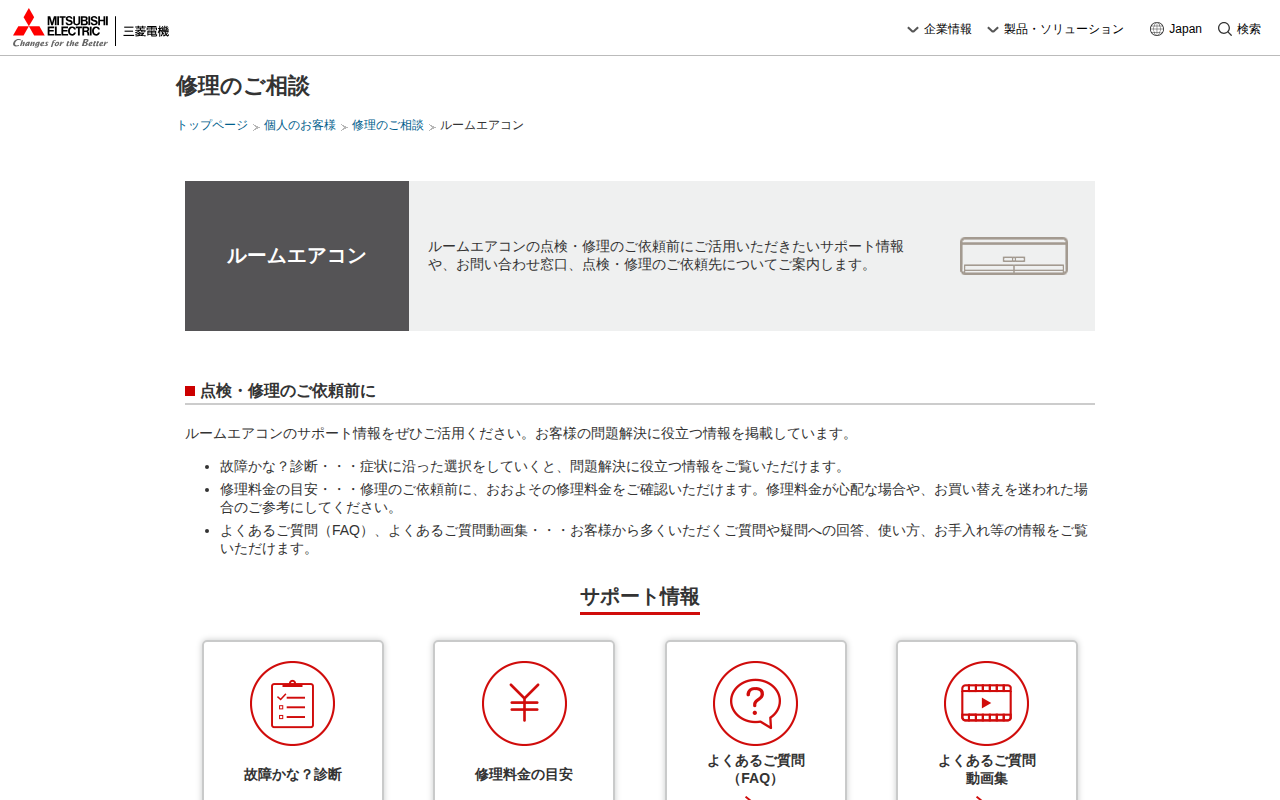The image size is (1280, 800).
Task: Expand the 製品・ソリューション dropdown chevron
Action: coord(992,30)
